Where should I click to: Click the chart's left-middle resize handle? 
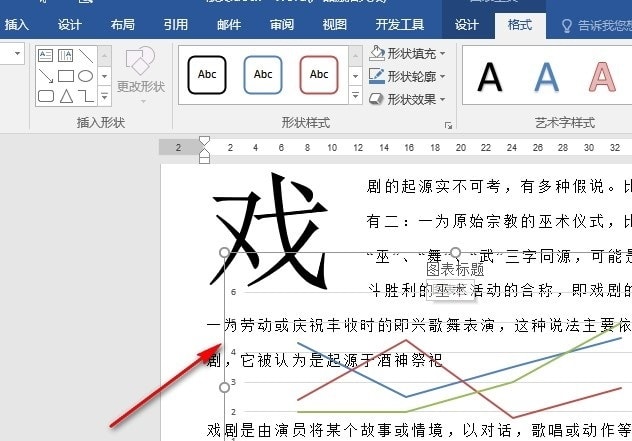point(225,387)
